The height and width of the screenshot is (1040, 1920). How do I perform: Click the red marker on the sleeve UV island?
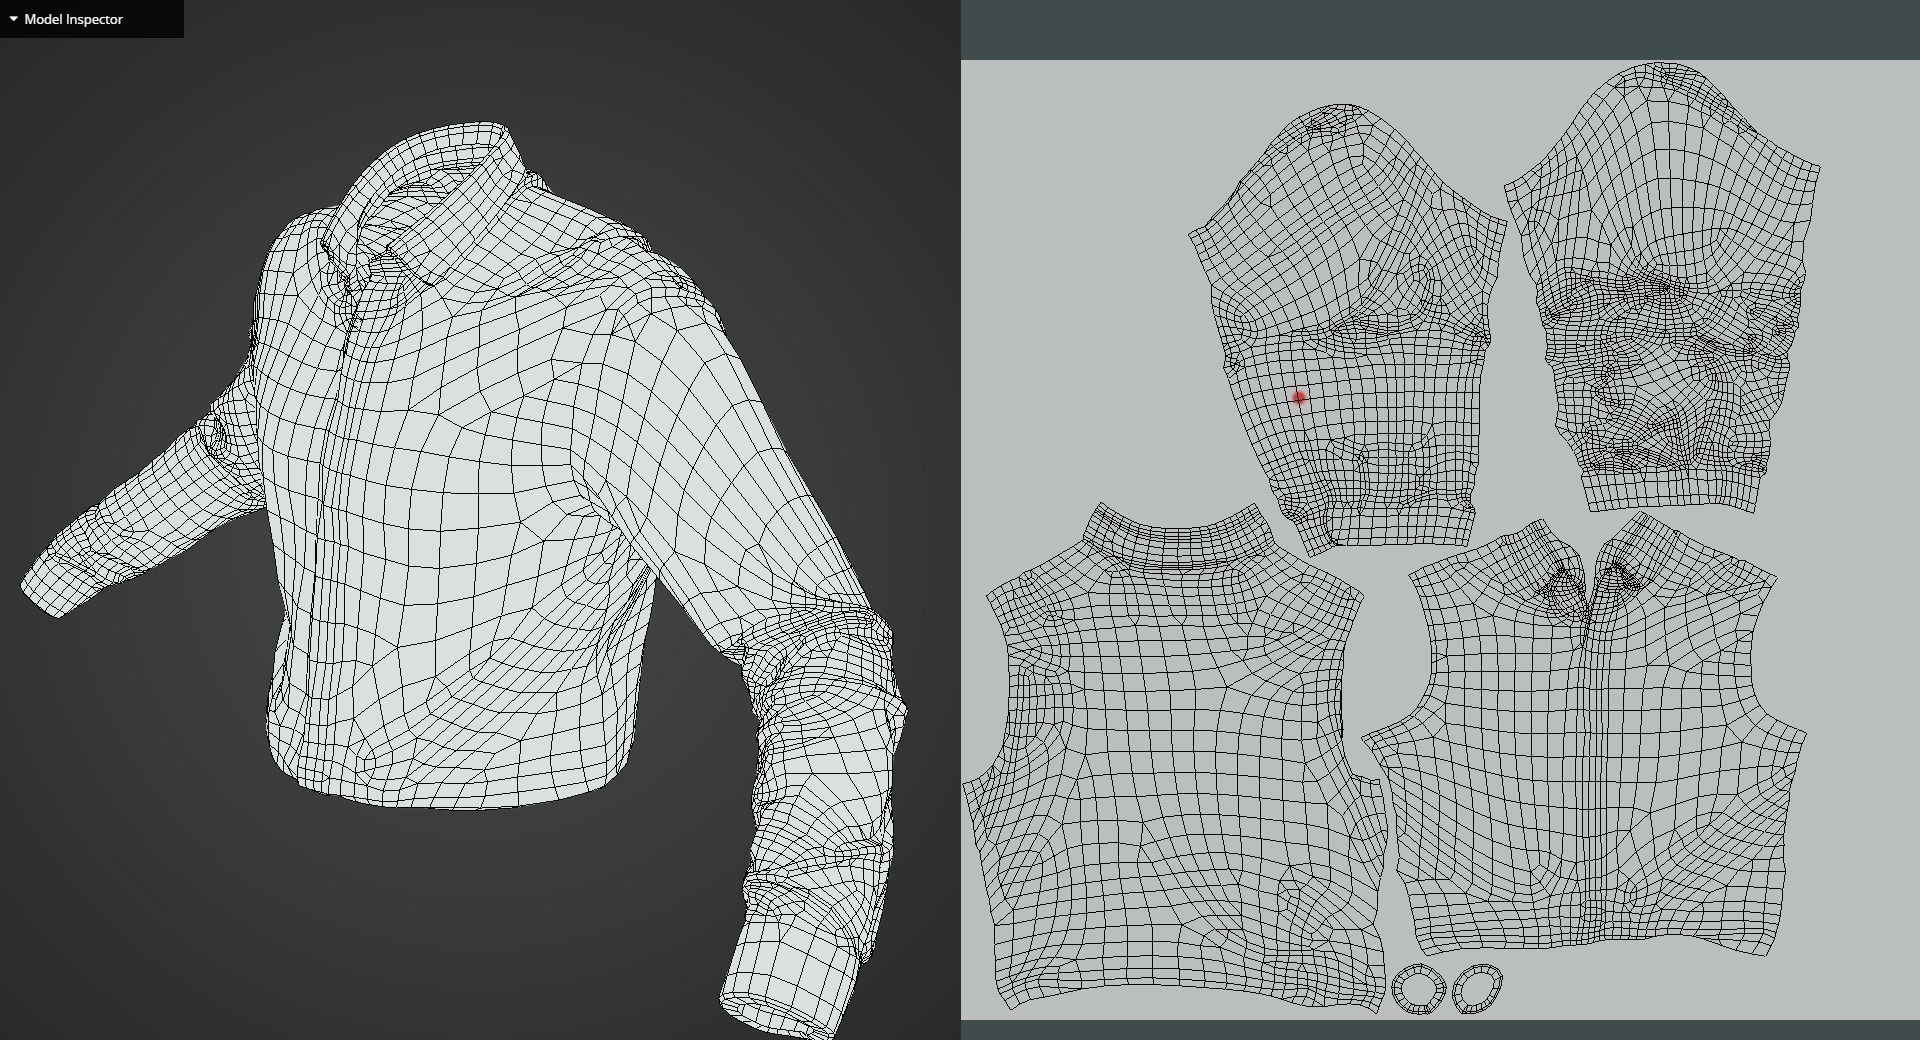[1299, 398]
